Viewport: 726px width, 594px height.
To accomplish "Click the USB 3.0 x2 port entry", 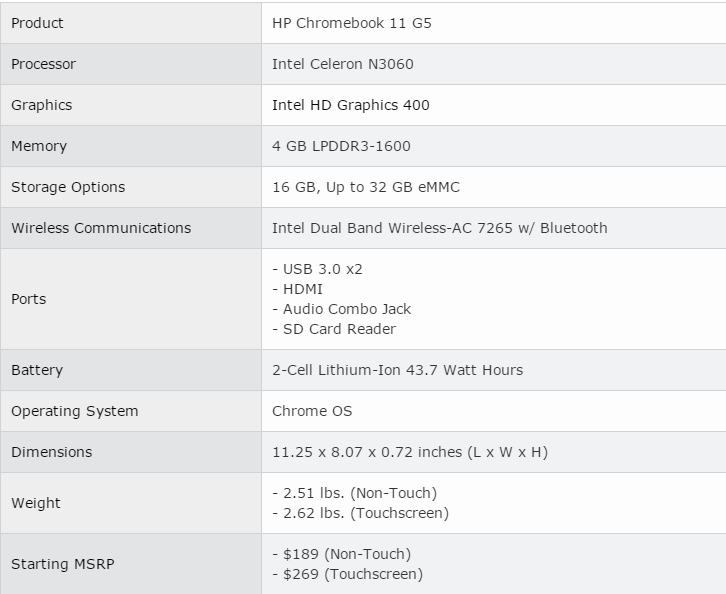I will coord(316,269).
